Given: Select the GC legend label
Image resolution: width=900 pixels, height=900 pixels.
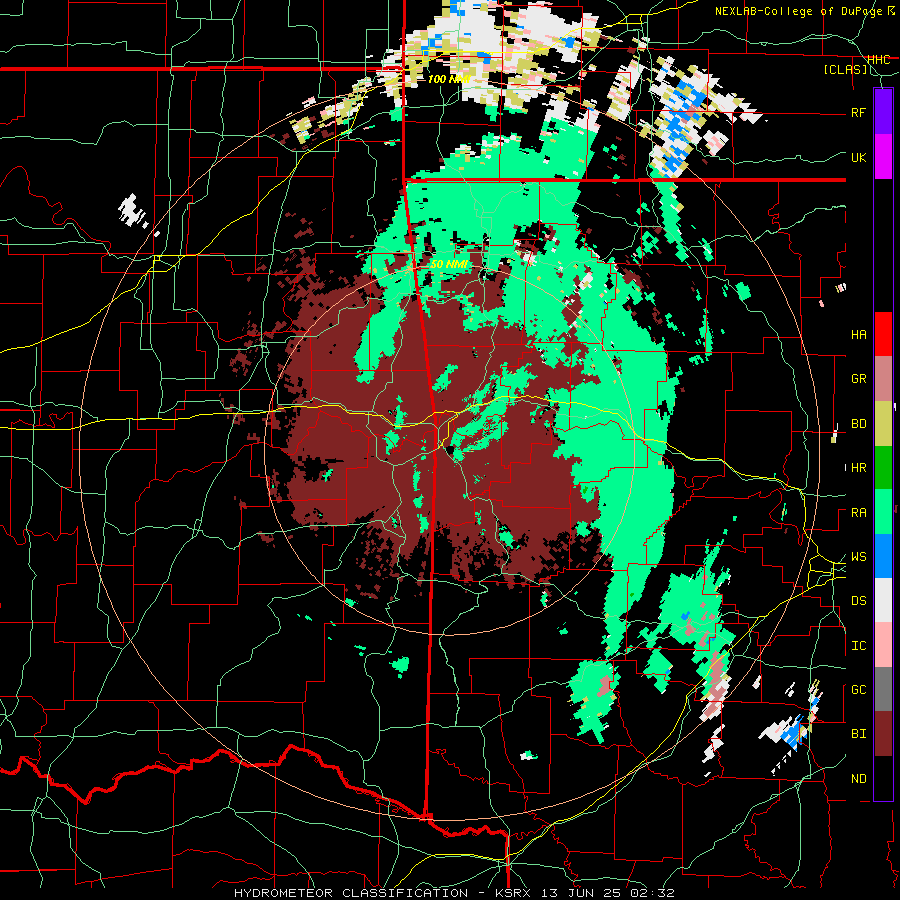Looking at the screenshot, I should tap(858, 690).
